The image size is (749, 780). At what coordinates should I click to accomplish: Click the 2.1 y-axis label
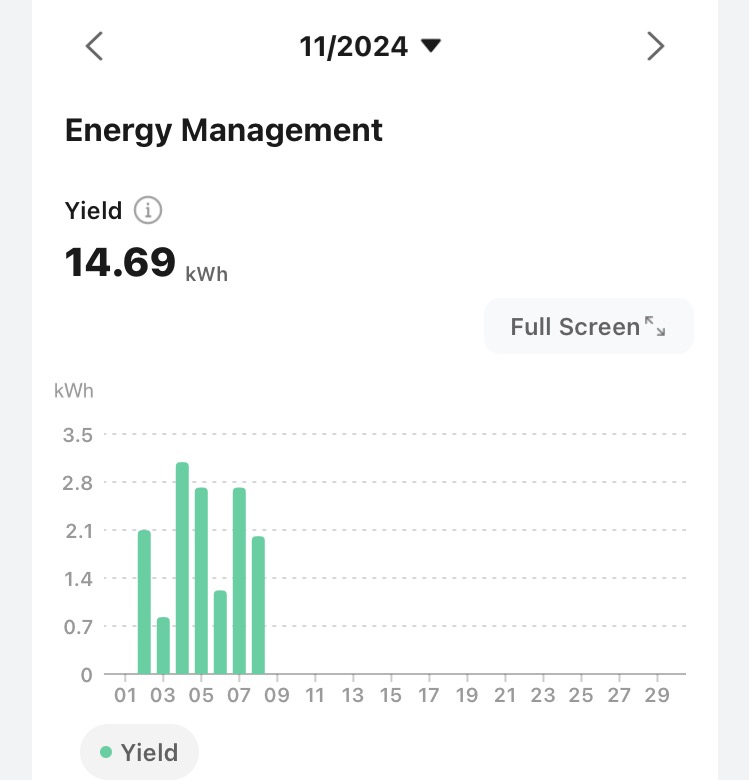click(x=77, y=531)
